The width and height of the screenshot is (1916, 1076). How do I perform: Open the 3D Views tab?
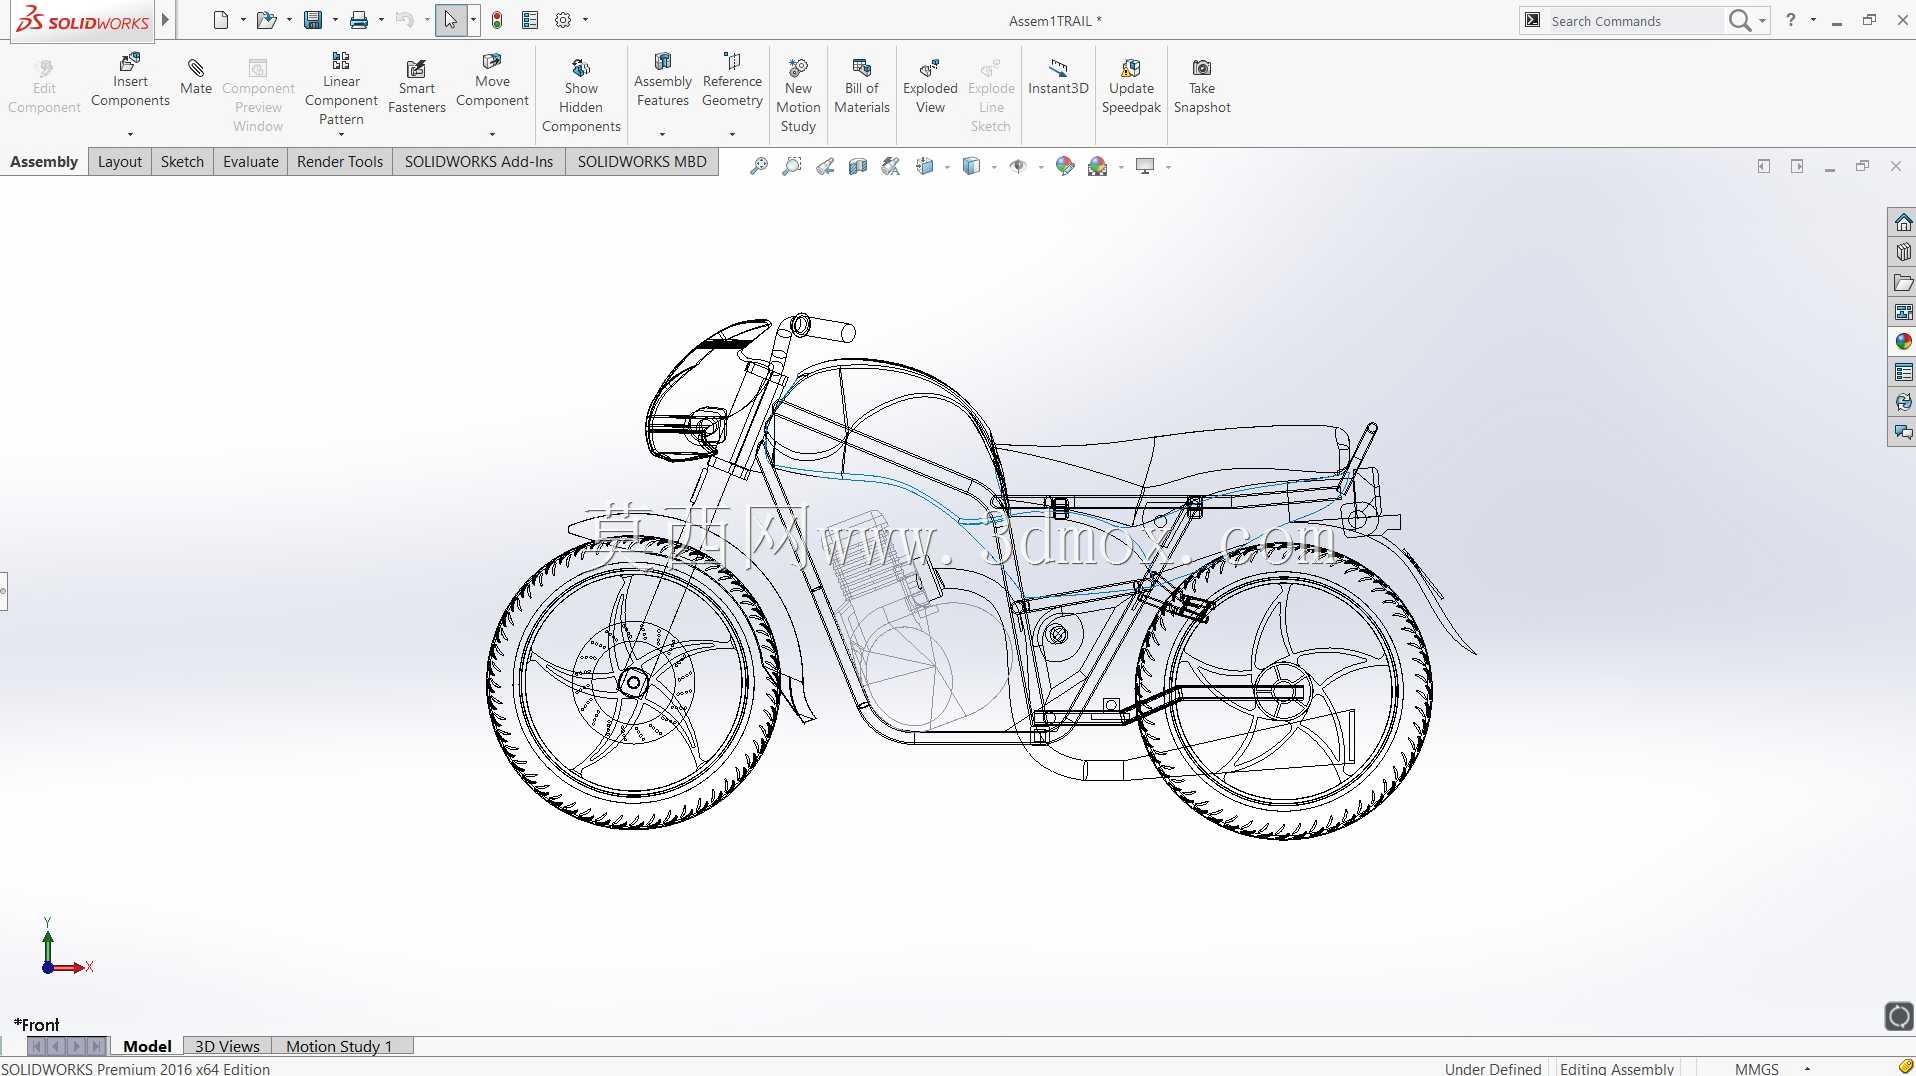coord(227,1046)
